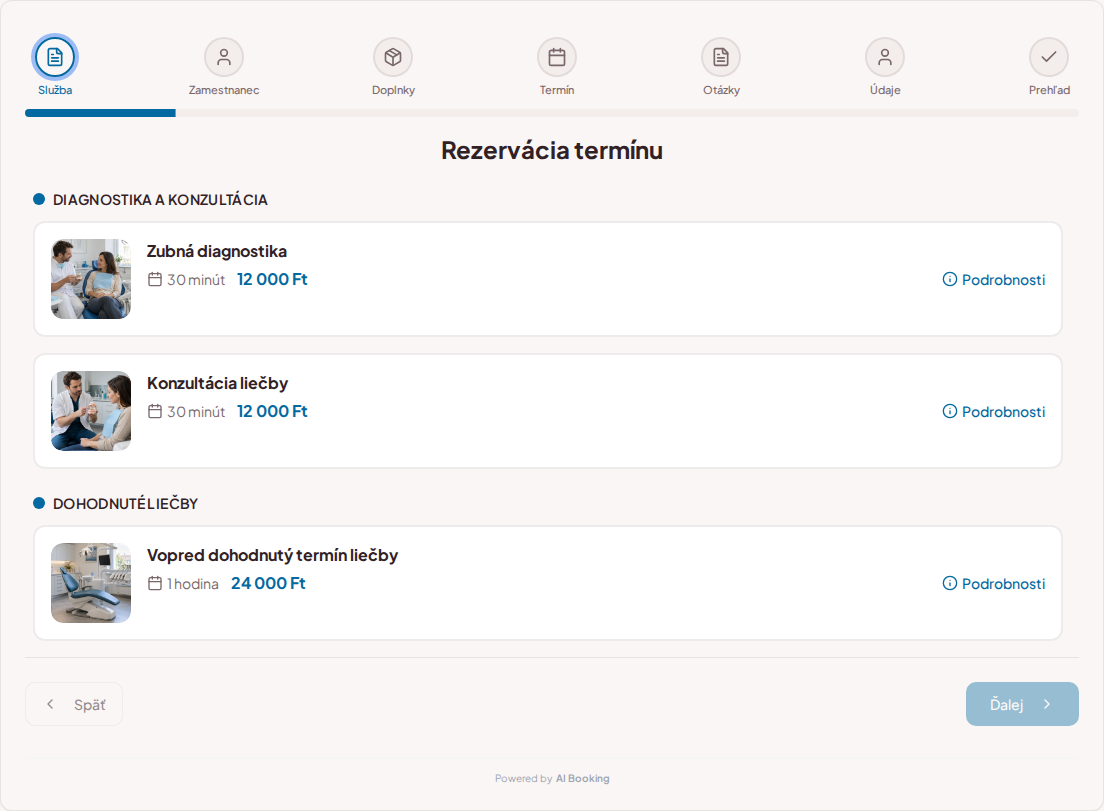Click the Konzultácia liečby service title
Image resolution: width=1104 pixels, height=811 pixels.
[x=218, y=383]
